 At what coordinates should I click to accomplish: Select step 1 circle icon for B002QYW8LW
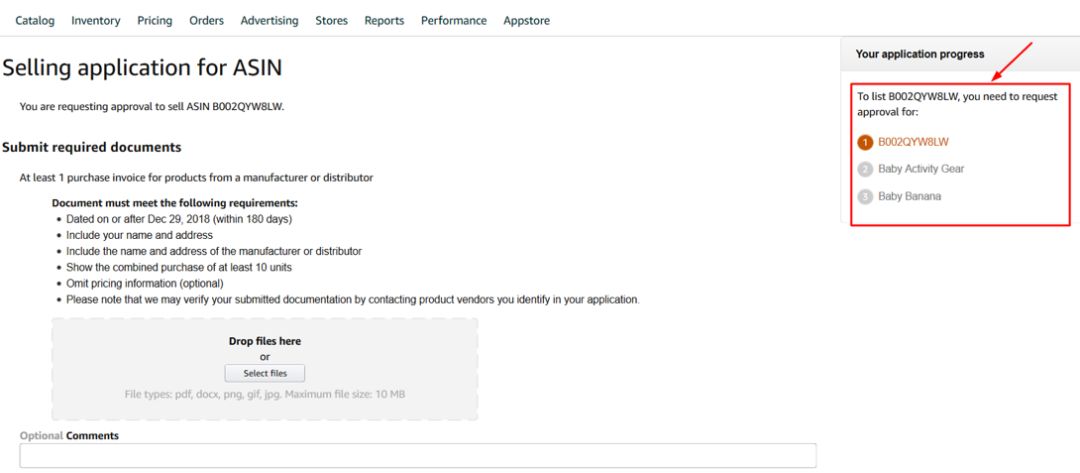pos(865,143)
